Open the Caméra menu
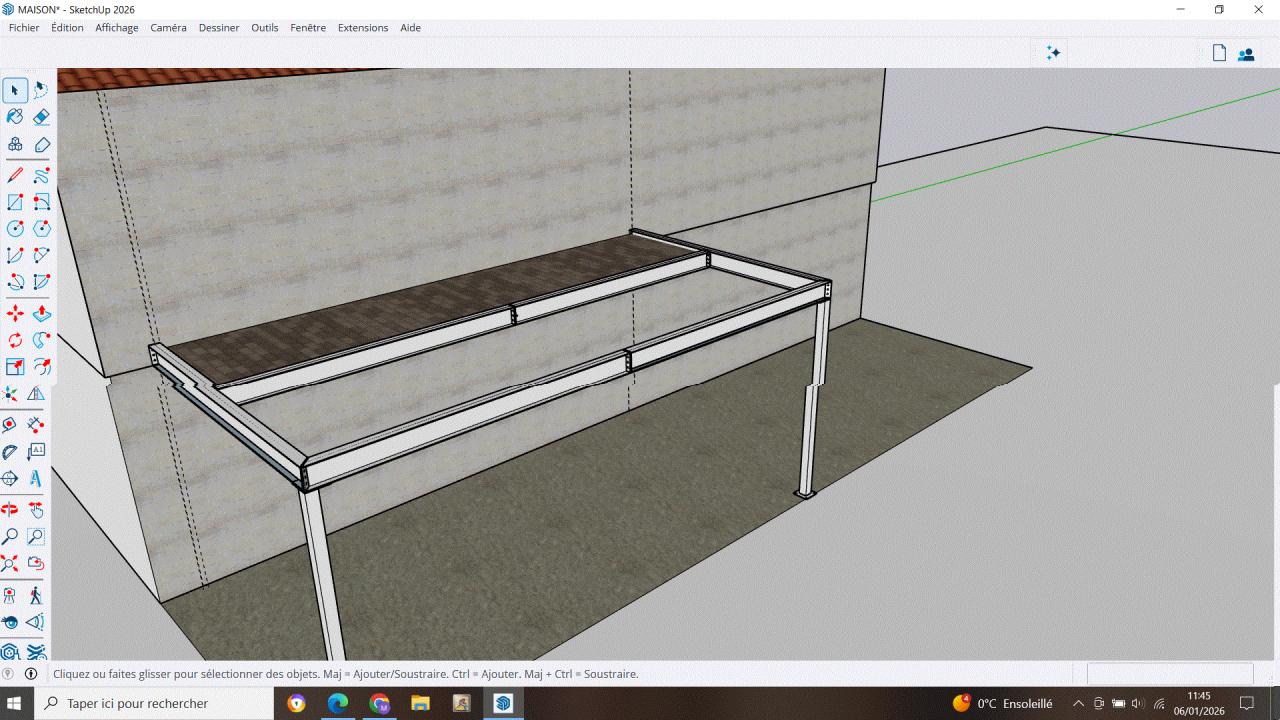The height and width of the screenshot is (720, 1280). pyautogui.click(x=168, y=28)
